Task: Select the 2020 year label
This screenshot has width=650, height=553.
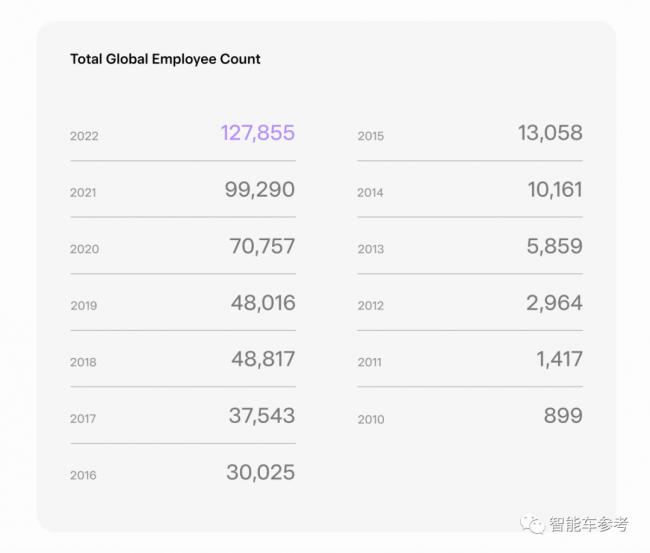Action: (x=85, y=249)
